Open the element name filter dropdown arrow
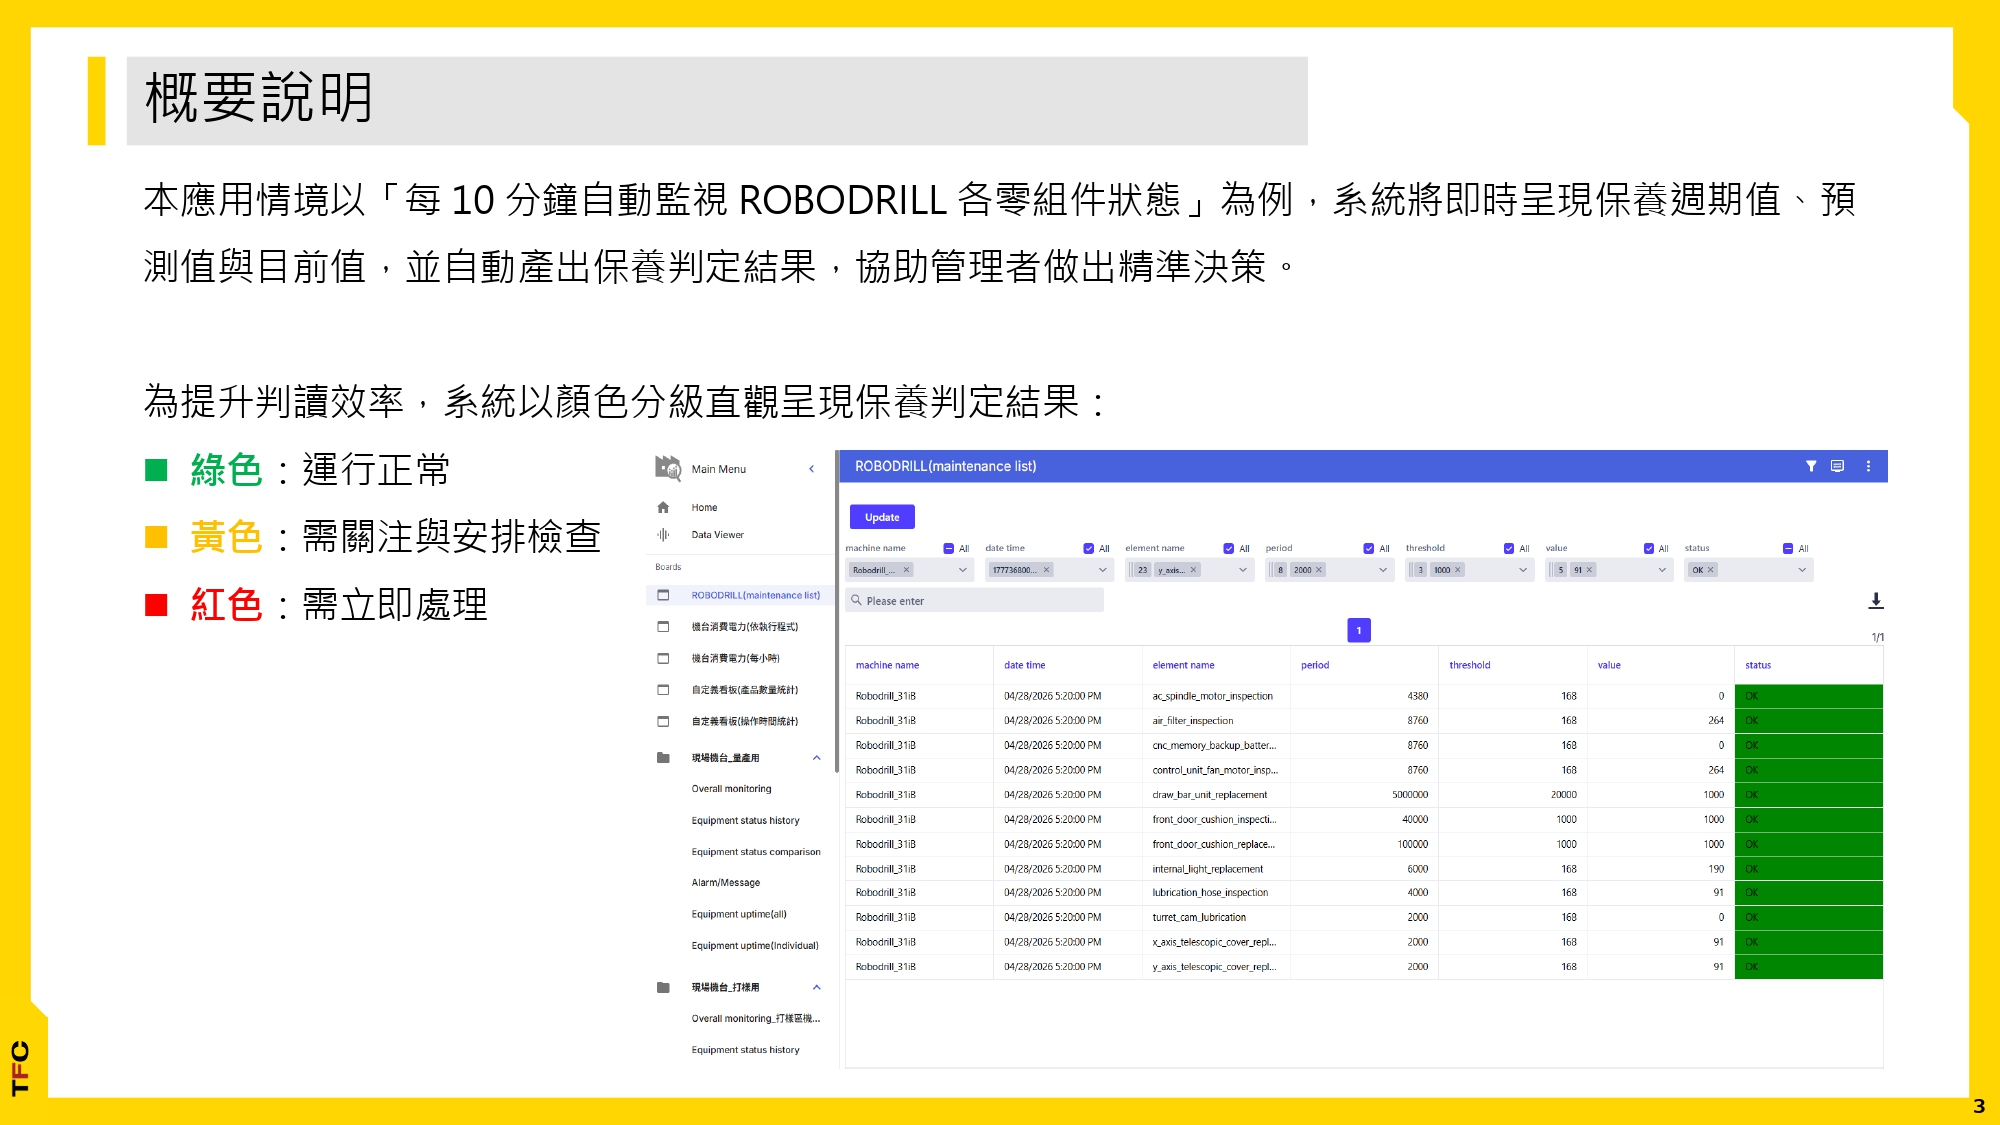The image size is (2000, 1125). tap(1243, 570)
